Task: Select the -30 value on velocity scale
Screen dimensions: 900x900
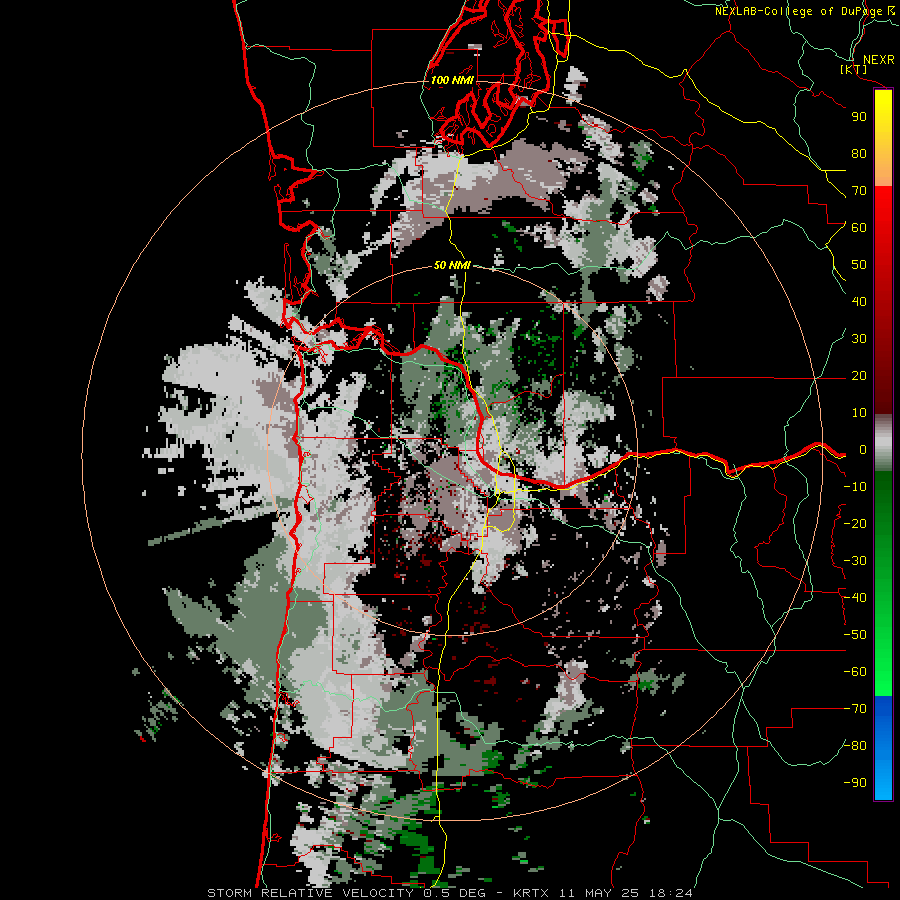Action: (855, 561)
